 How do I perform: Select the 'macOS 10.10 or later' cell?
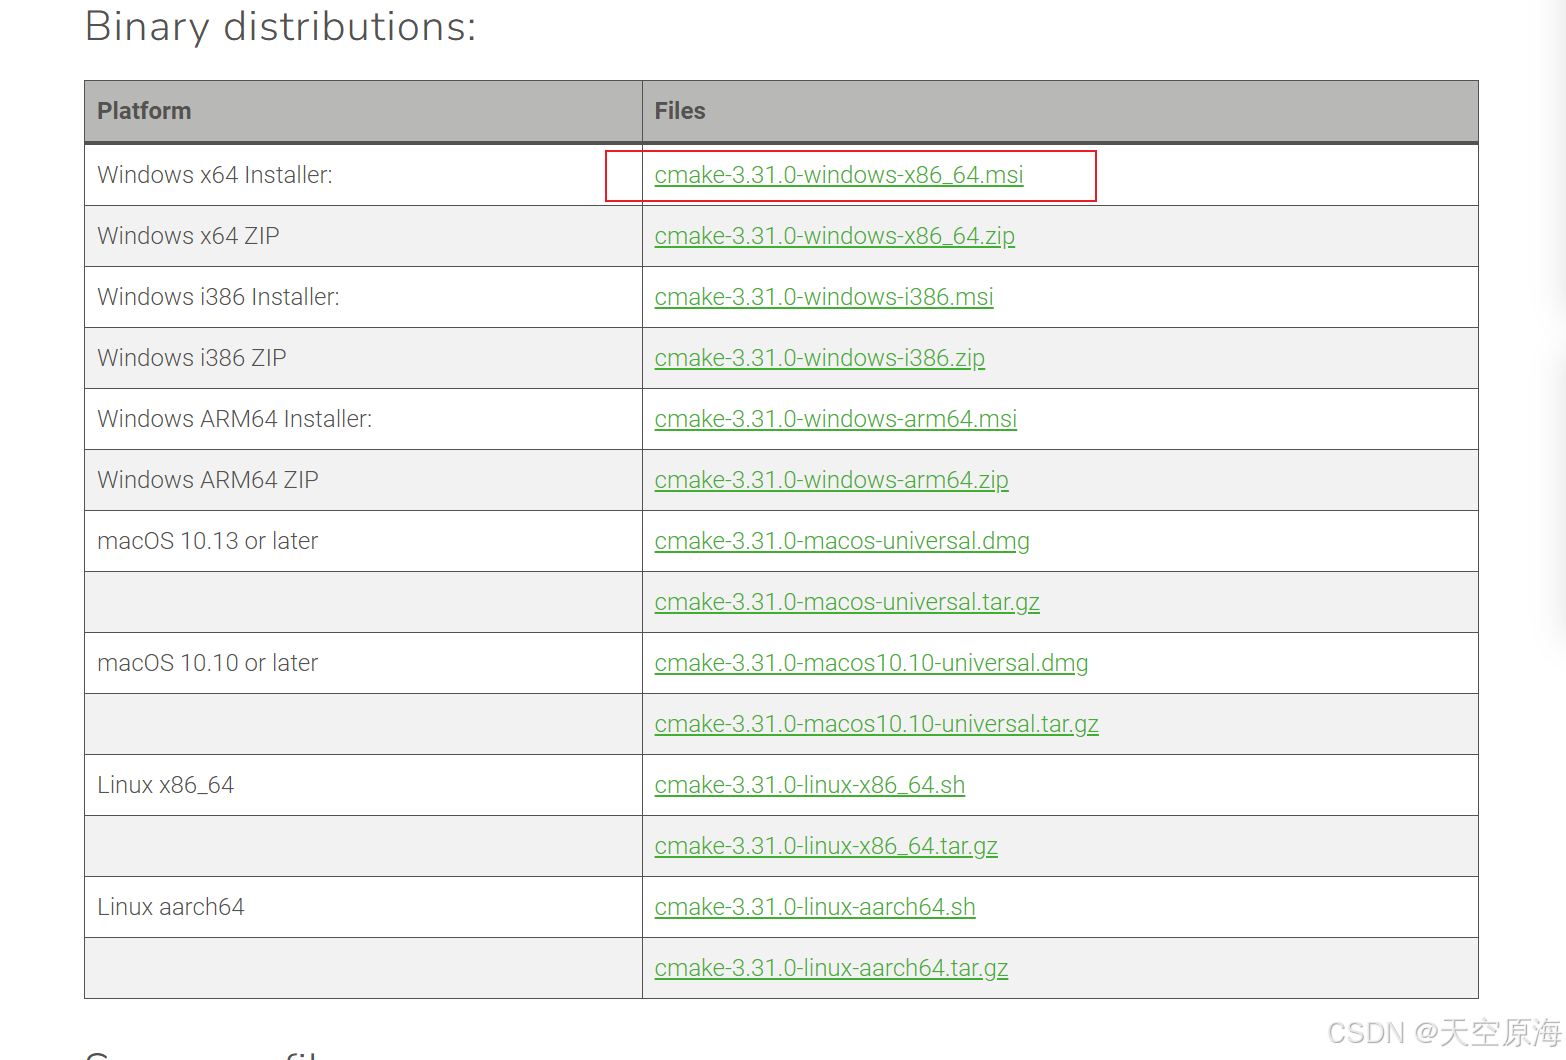click(363, 663)
